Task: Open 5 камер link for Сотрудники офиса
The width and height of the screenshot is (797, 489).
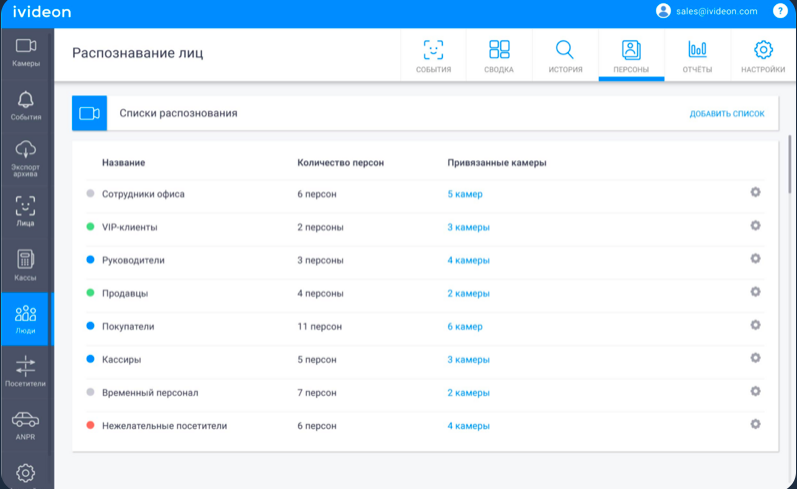Action: coord(465,194)
